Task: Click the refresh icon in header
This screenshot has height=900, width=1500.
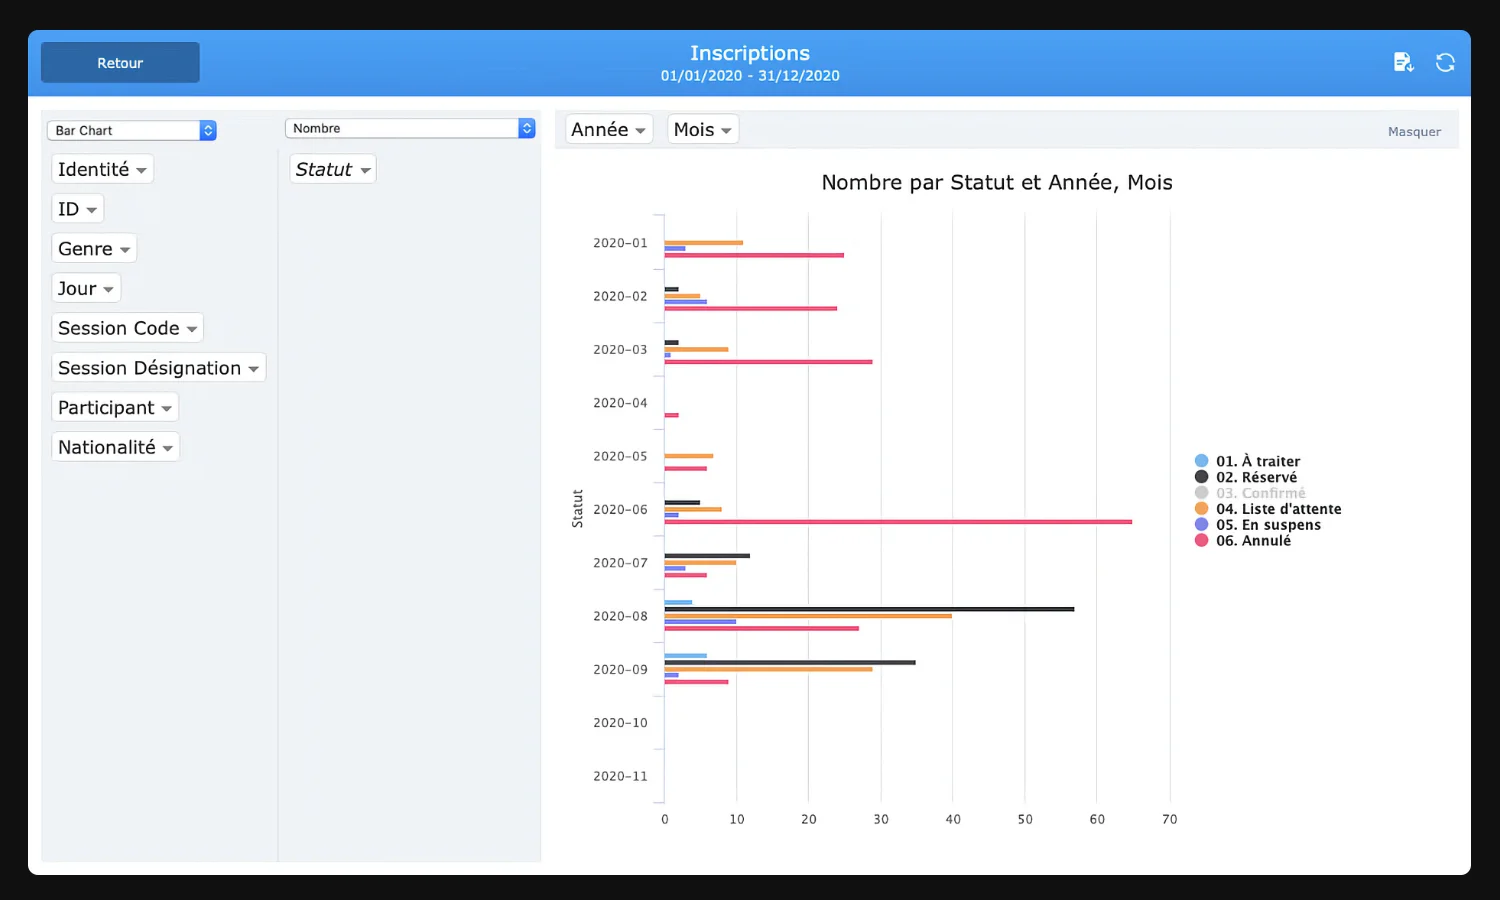Action: pyautogui.click(x=1445, y=63)
